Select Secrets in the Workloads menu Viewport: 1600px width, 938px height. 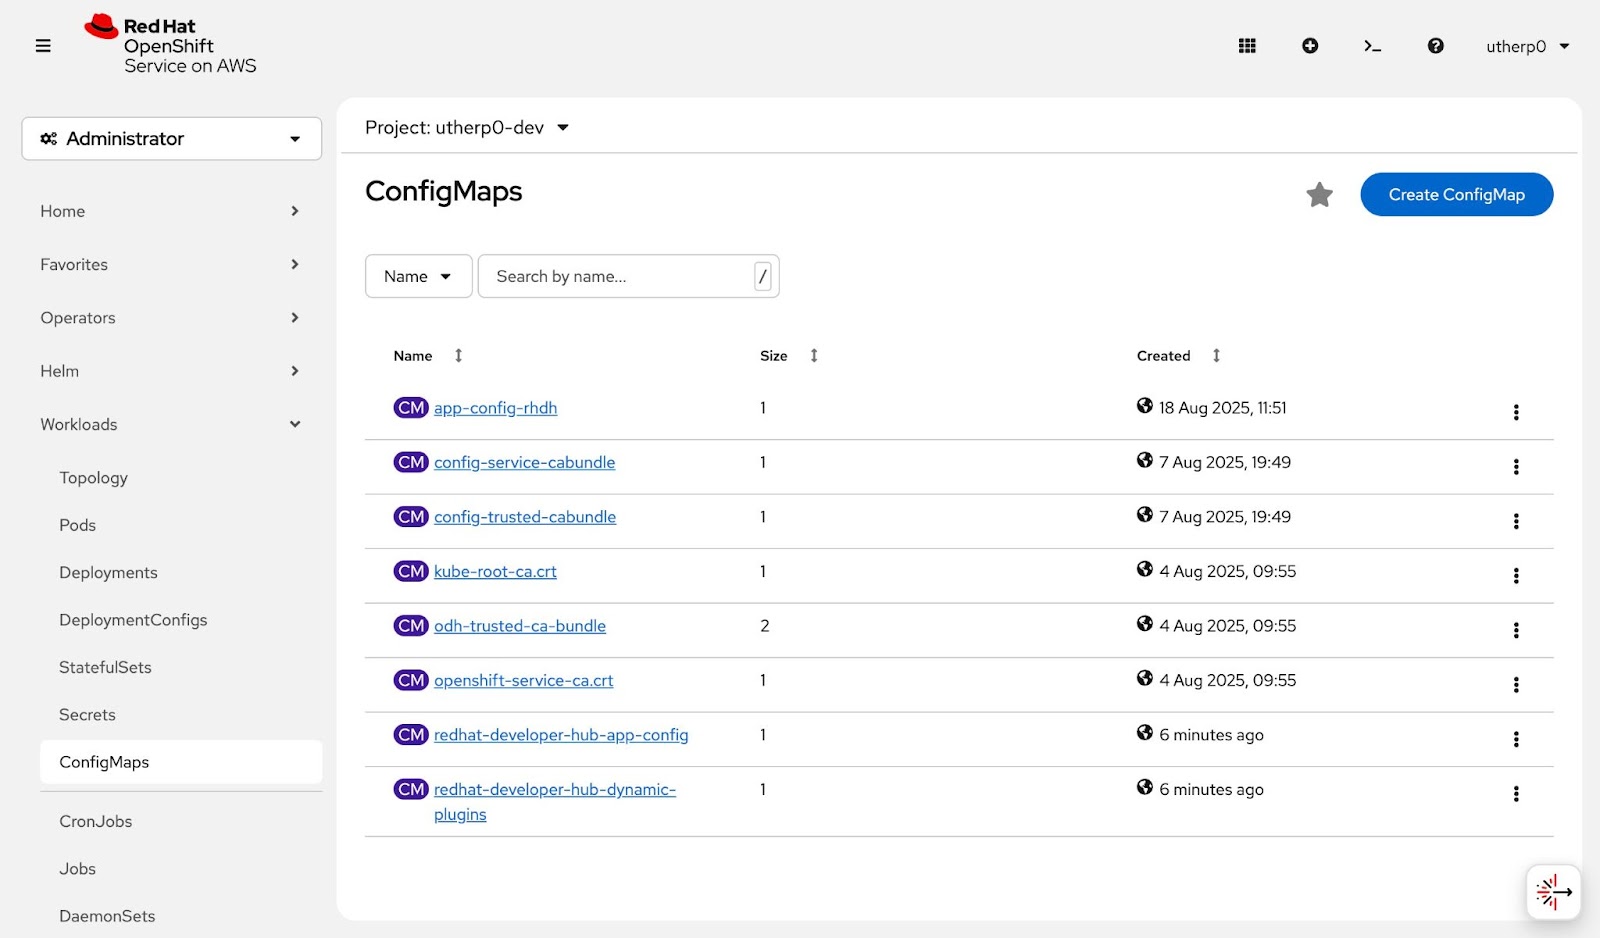[87, 715]
